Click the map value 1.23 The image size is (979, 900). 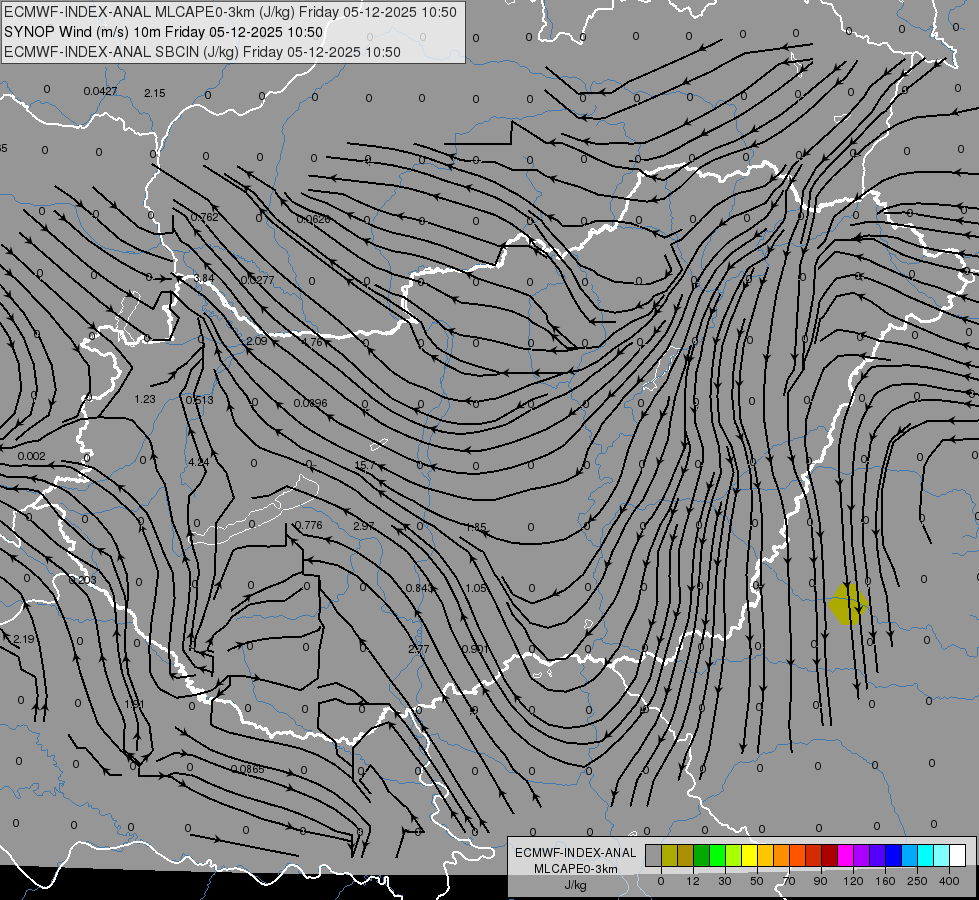coord(145,398)
